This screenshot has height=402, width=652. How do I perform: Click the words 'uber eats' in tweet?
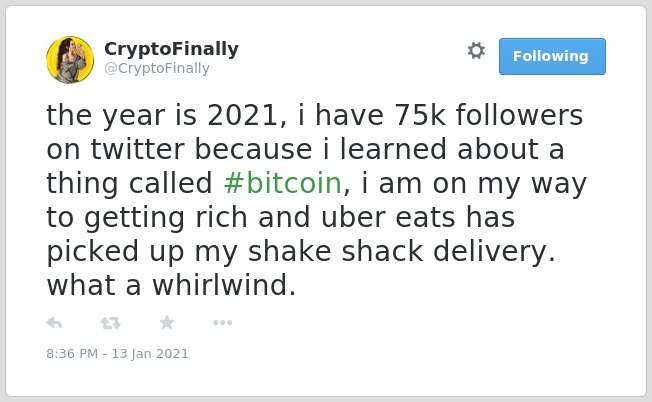point(388,217)
